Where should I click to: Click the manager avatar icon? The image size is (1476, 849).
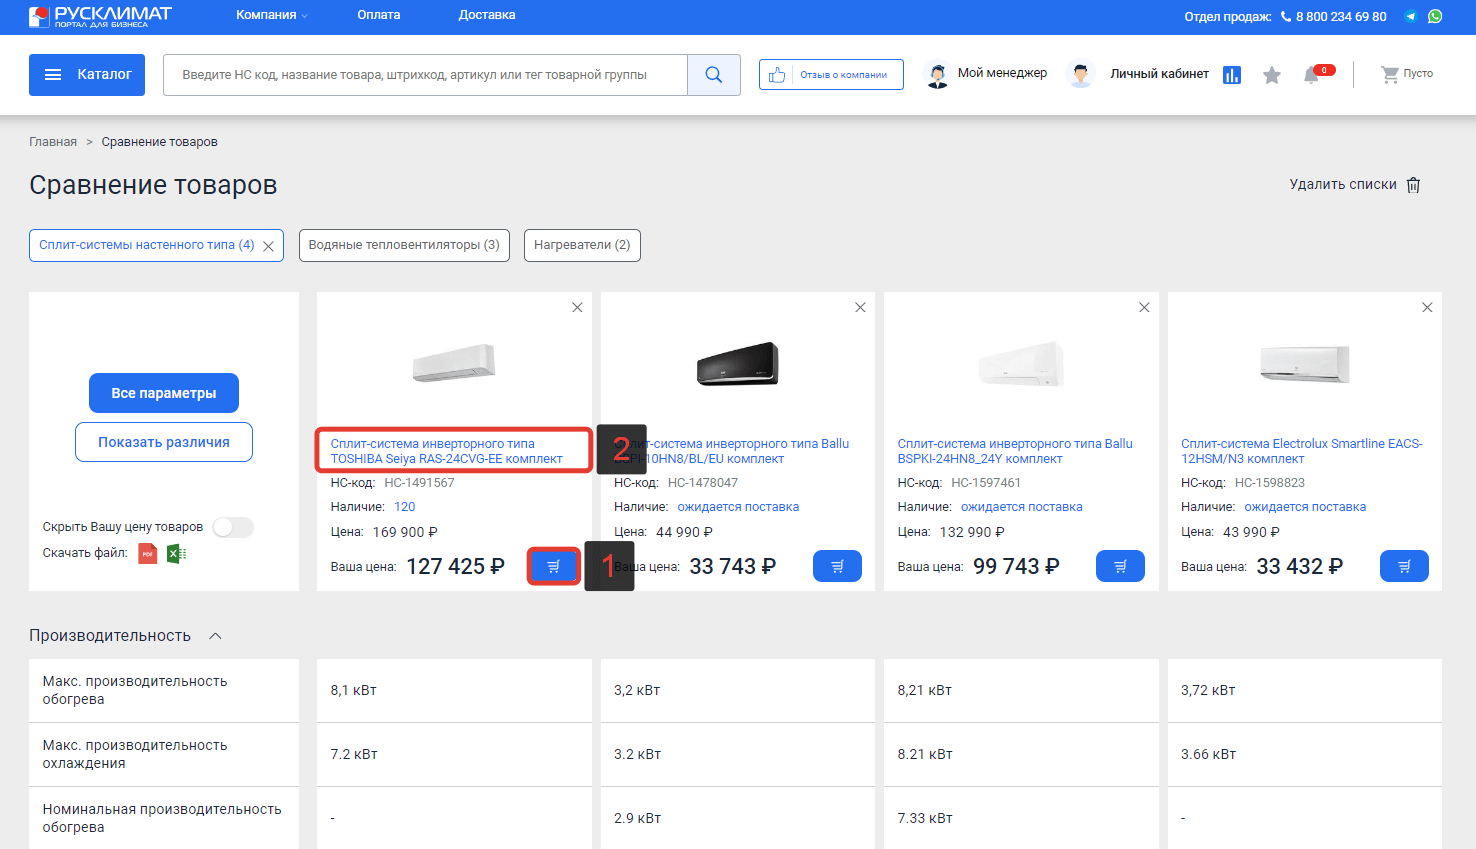click(937, 75)
